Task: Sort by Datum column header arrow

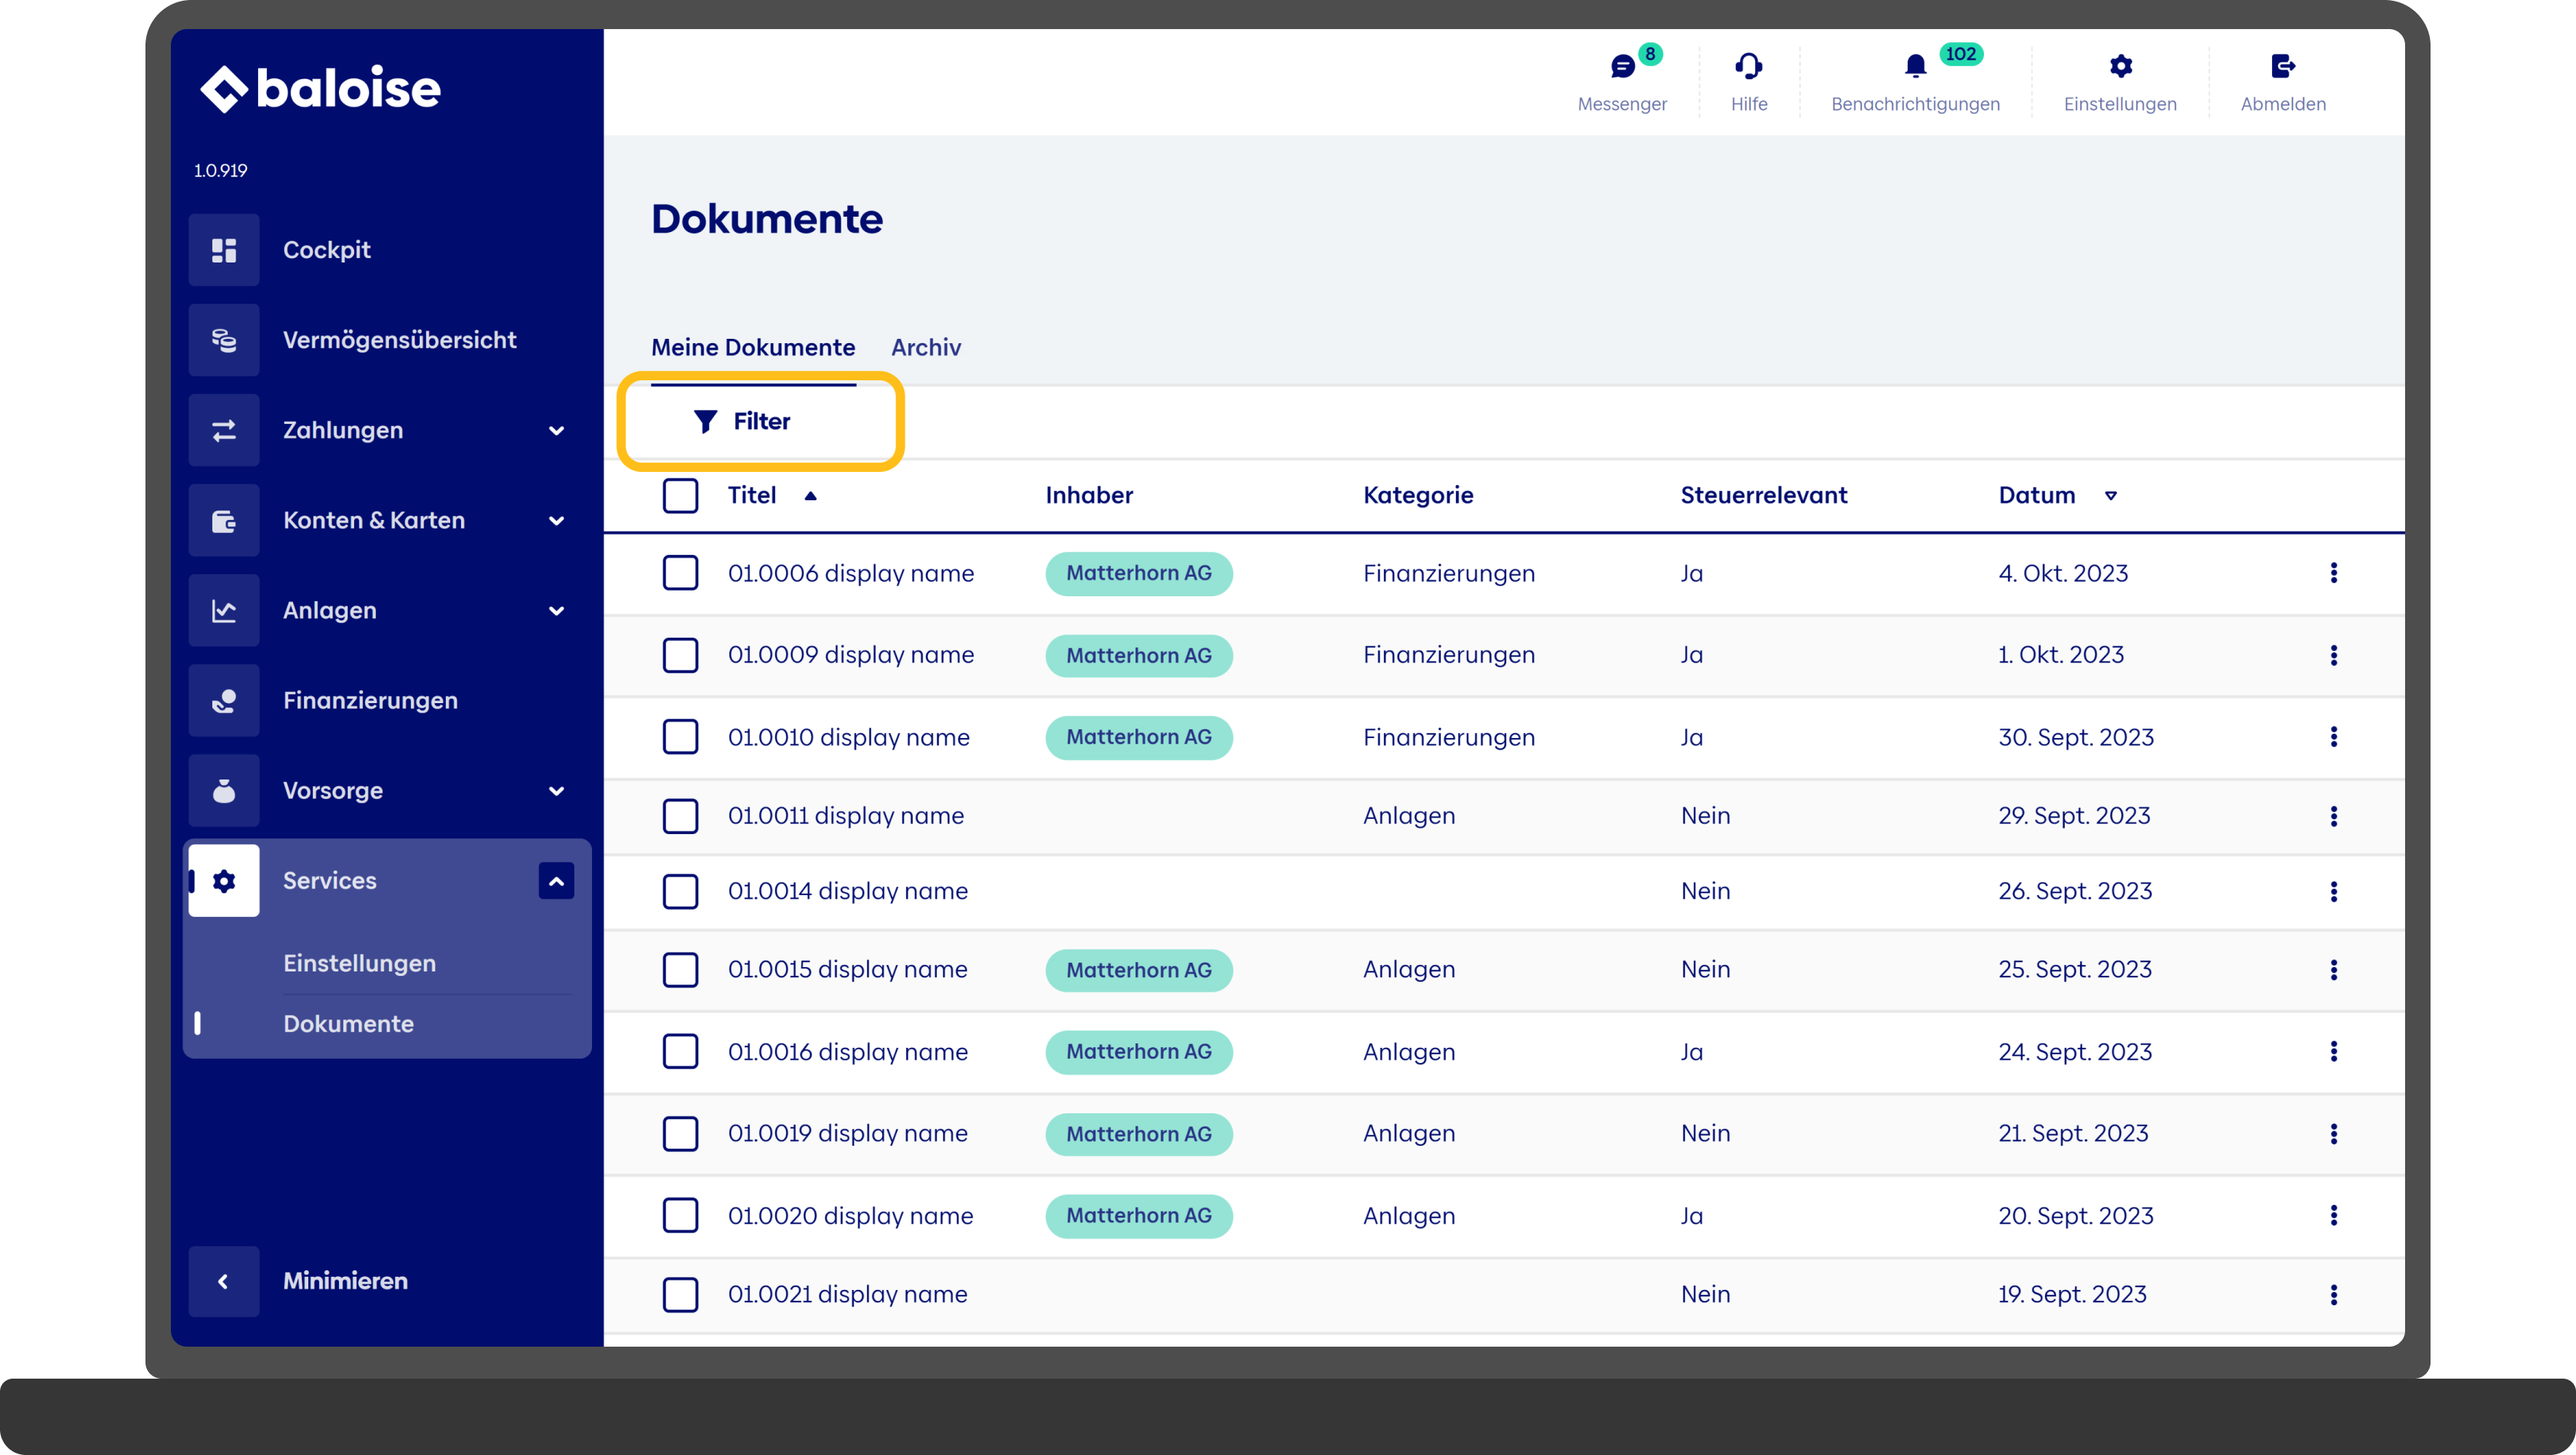Action: (2110, 495)
